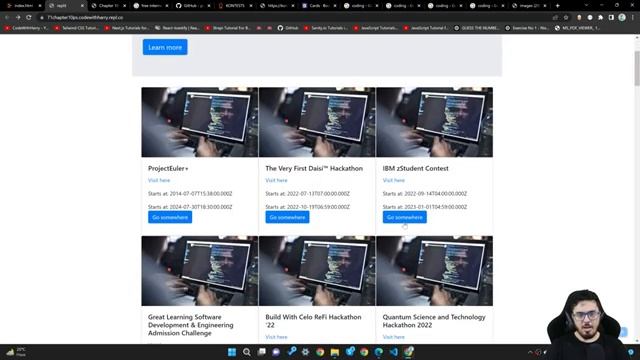Open File Explorer from the taskbar
The image size is (640, 360).
[335, 352]
